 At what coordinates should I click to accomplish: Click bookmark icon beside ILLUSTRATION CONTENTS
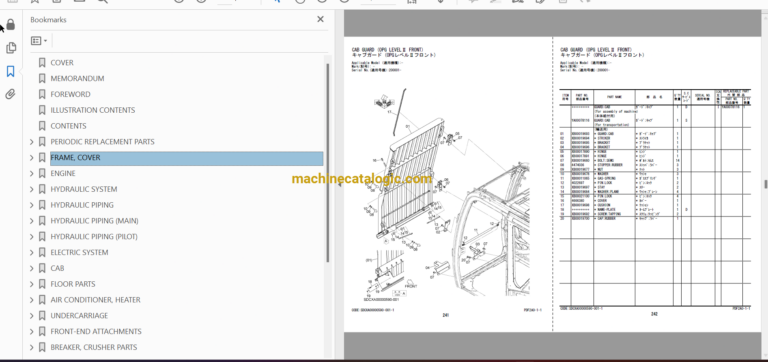click(x=42, y=110)
